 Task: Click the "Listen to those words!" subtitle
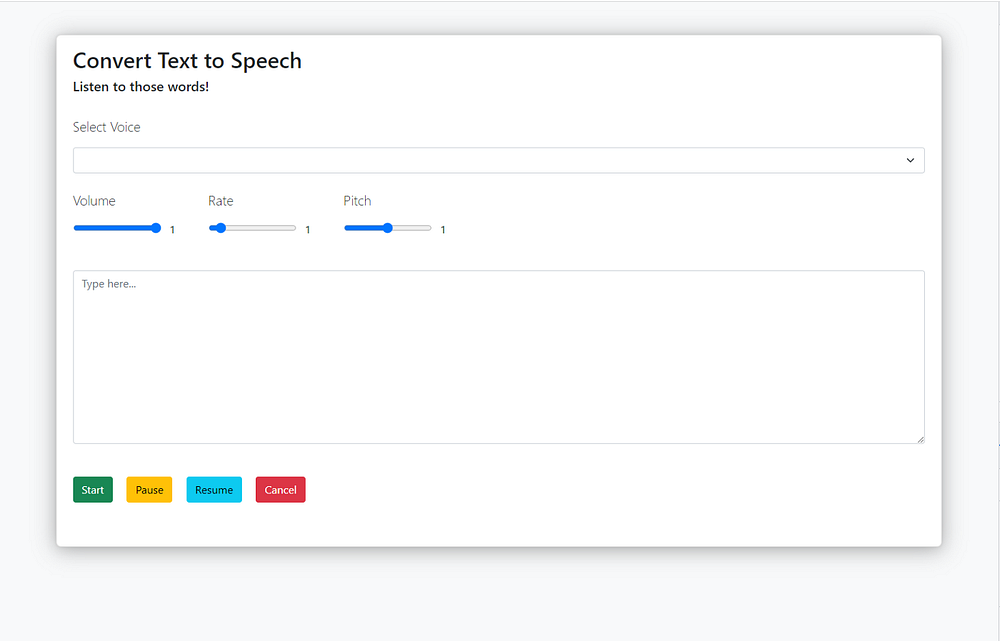(141, 87)
